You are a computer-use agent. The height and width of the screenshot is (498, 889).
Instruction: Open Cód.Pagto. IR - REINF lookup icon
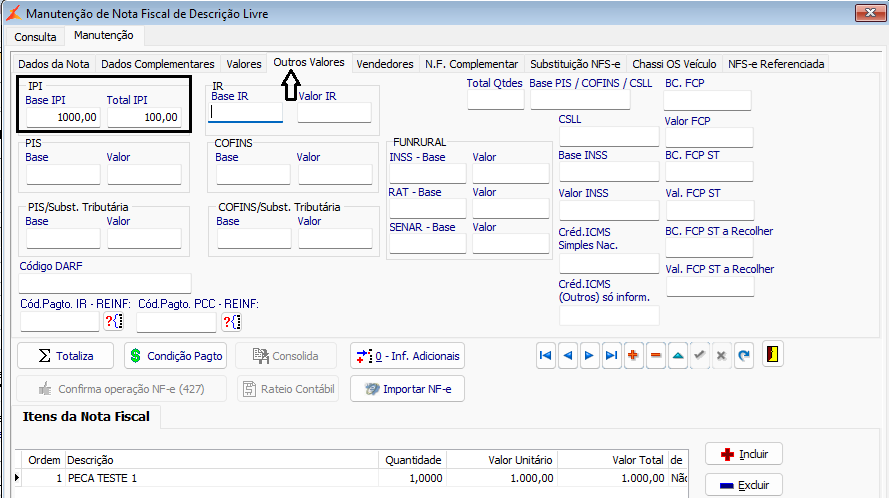pyautogui.click(x=113, y=322)
